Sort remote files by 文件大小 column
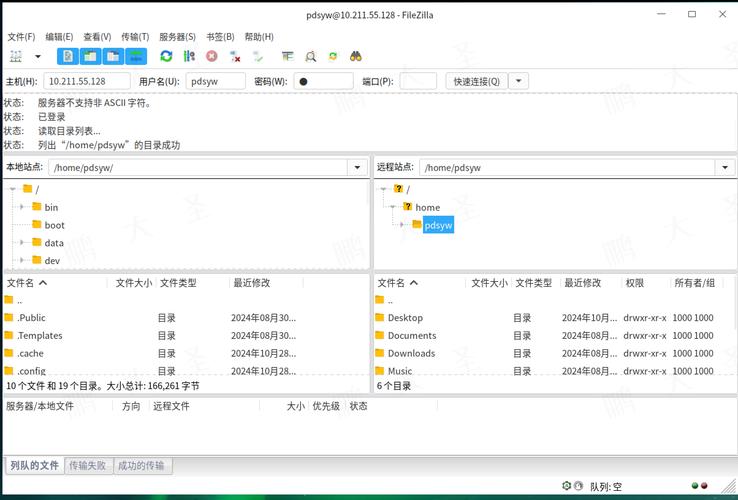 pos(489,283)
